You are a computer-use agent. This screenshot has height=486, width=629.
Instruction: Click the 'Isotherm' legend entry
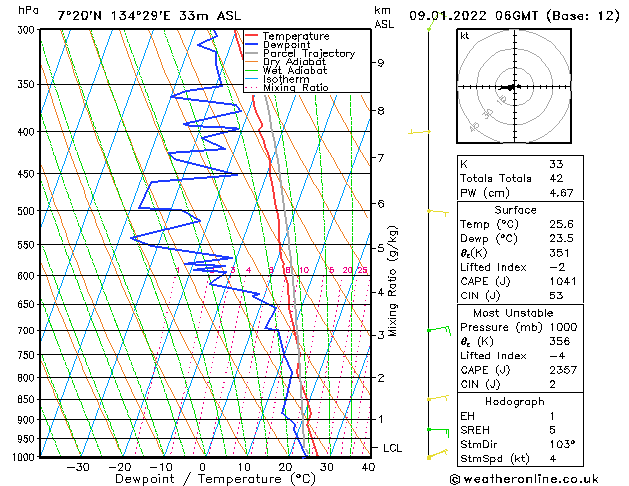click(x=286, y=79)
